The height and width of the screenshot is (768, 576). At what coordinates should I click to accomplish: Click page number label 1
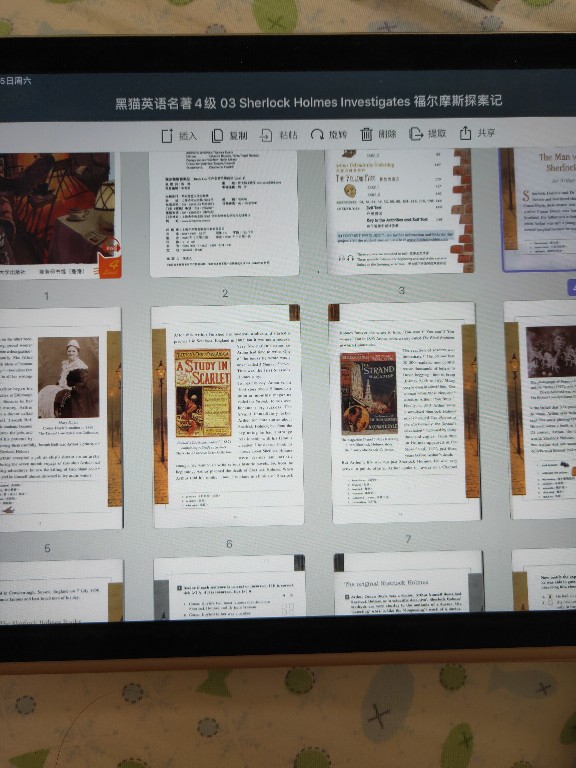47,296
